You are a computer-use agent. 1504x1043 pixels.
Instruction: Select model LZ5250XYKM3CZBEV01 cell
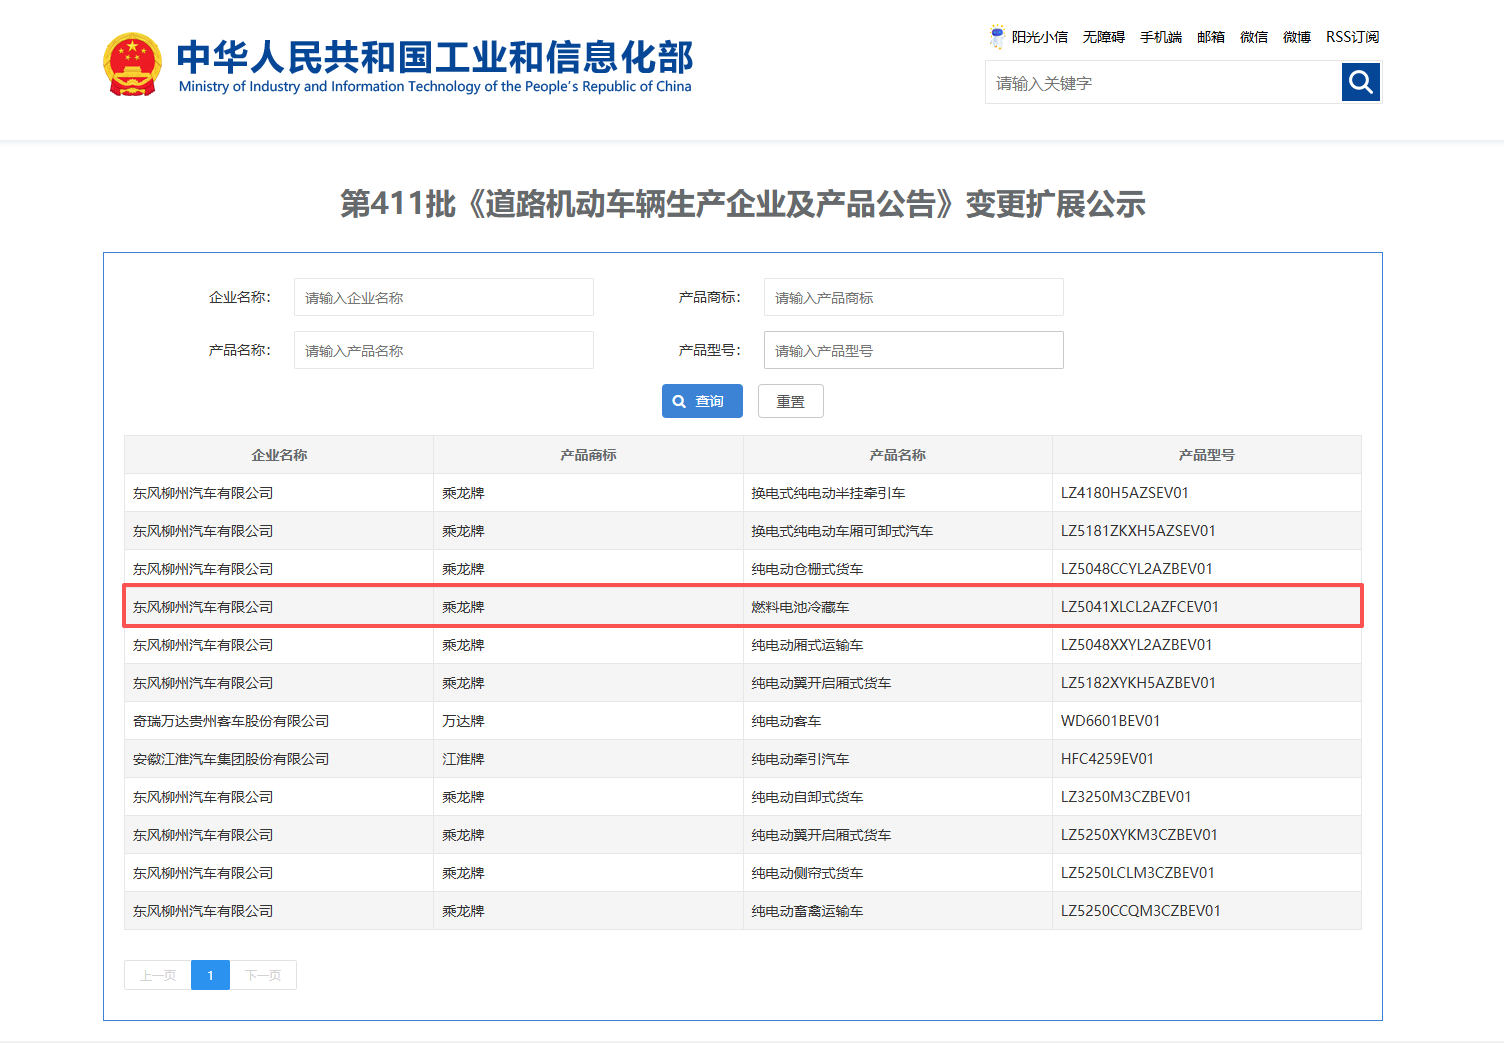click(1207, 835)
